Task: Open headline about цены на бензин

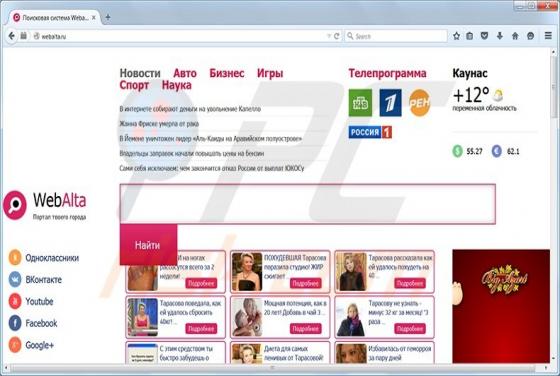Action: 192,154
